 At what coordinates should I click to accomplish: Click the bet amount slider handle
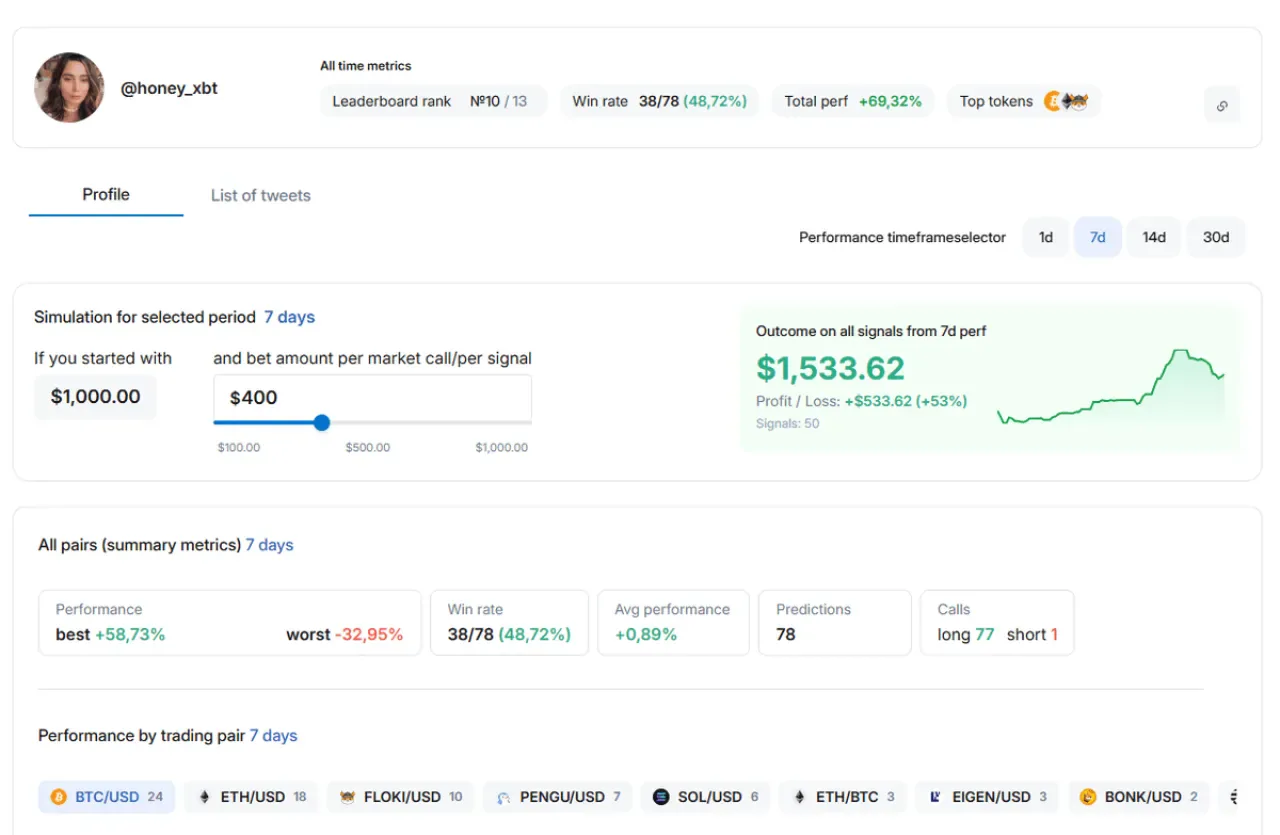point(322,423)
